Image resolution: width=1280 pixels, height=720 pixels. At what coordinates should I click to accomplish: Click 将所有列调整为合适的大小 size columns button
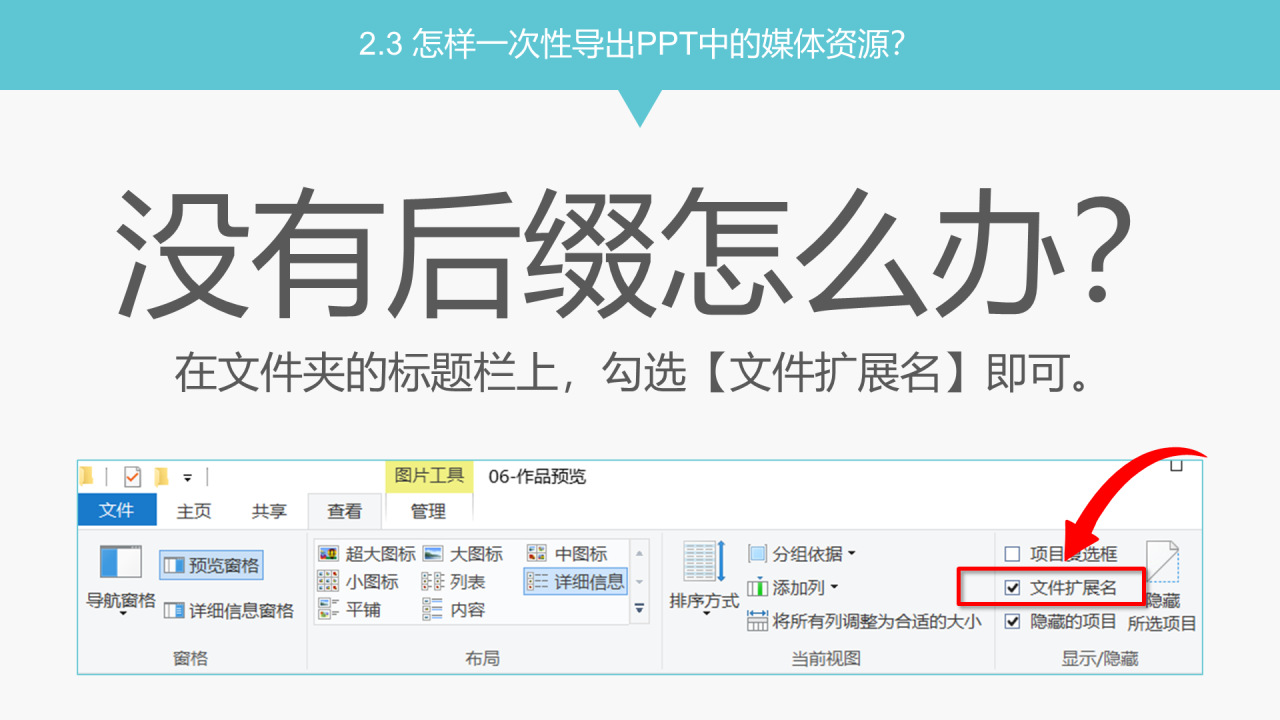coord(865,621)
